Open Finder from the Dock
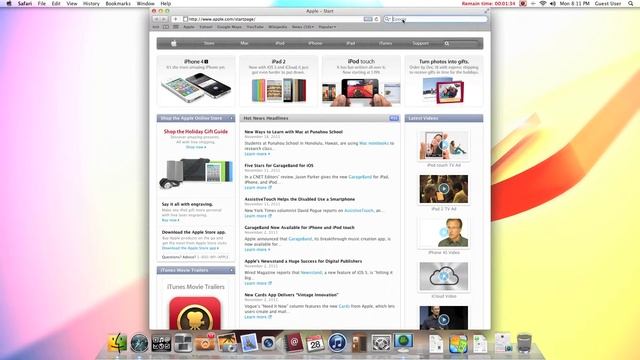The height and width of the screenshot is (360, 640). point(118,342)
